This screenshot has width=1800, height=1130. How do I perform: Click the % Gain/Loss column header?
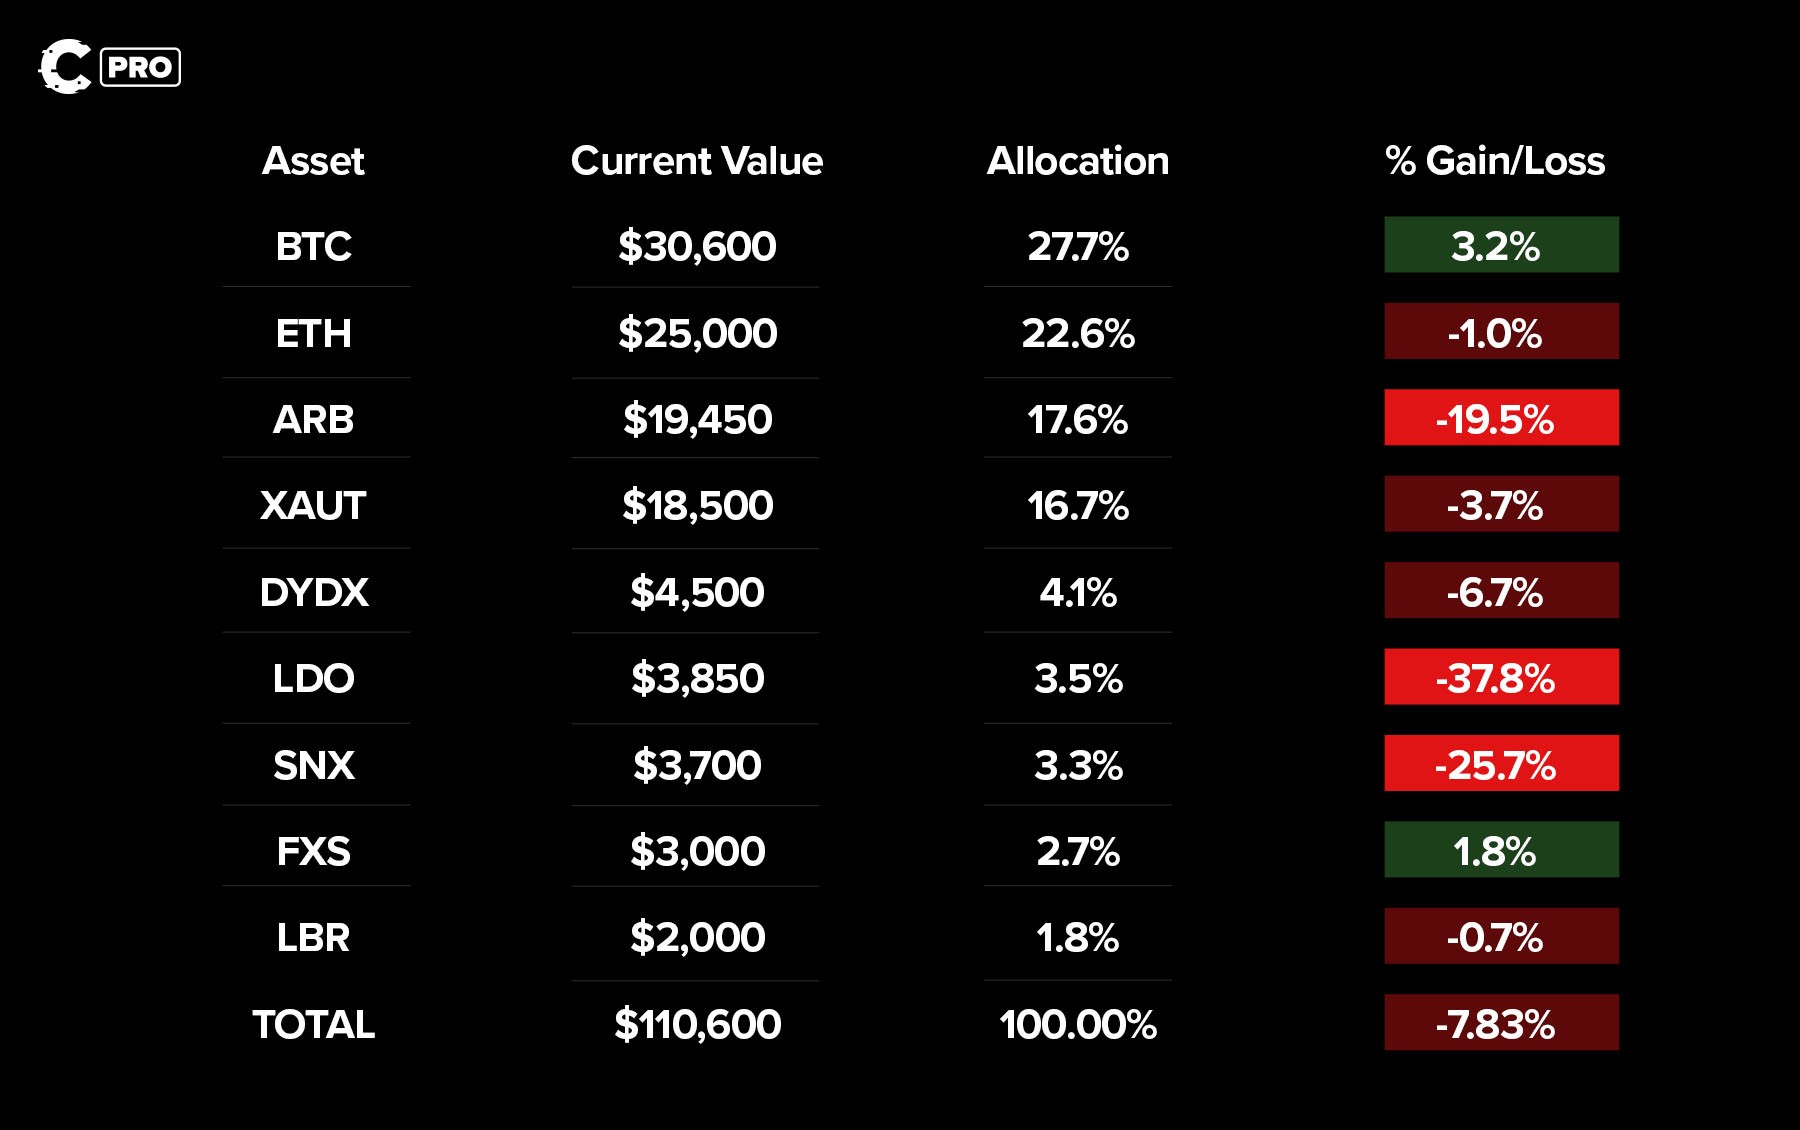tap(1495, 161)
